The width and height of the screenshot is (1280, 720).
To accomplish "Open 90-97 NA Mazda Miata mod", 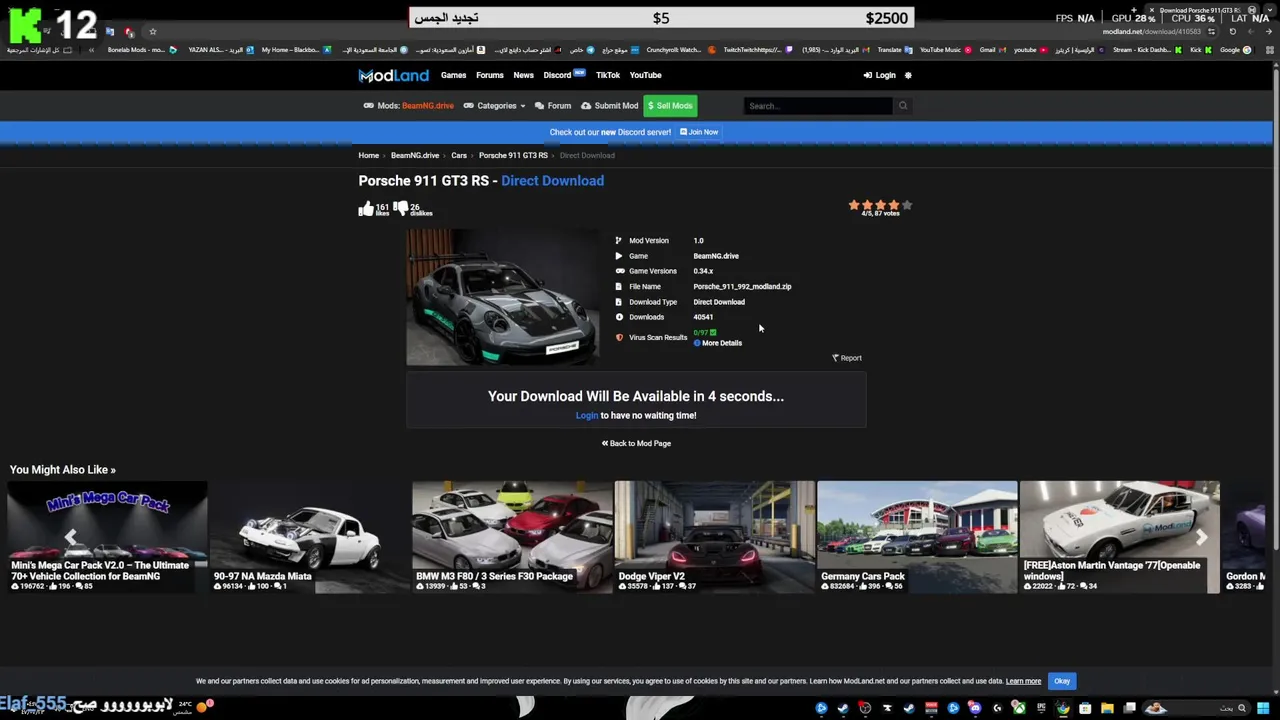I will pyautogui.click(x=310, y=537).
